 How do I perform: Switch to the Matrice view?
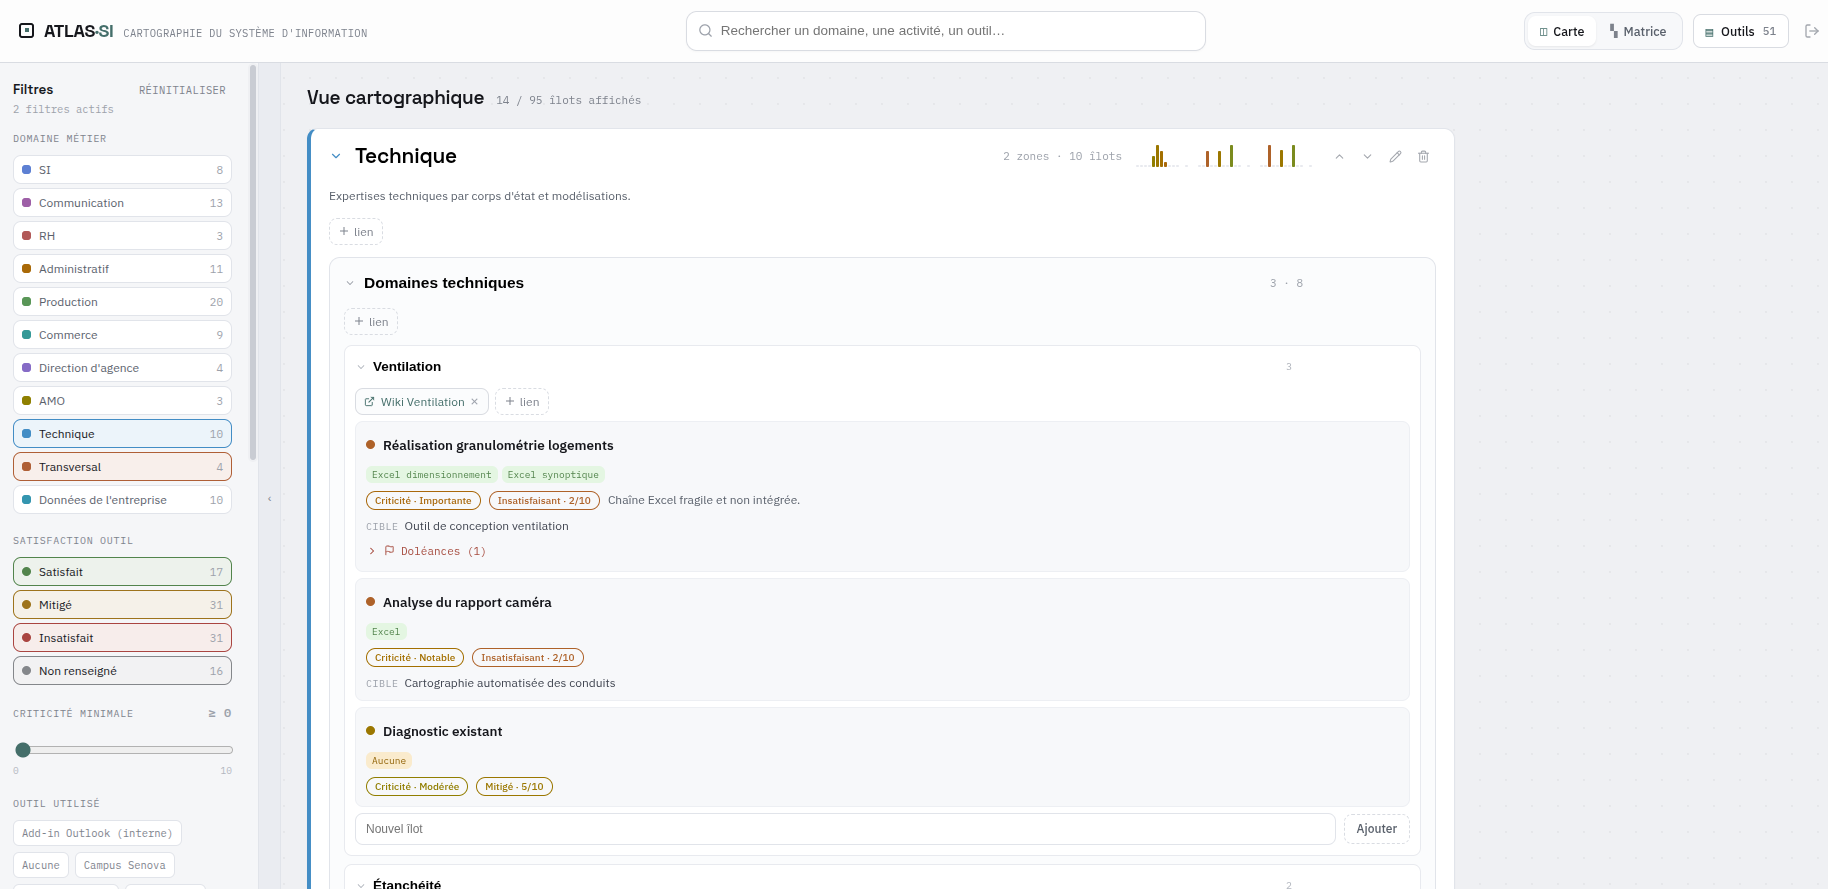coord(1638,31)
